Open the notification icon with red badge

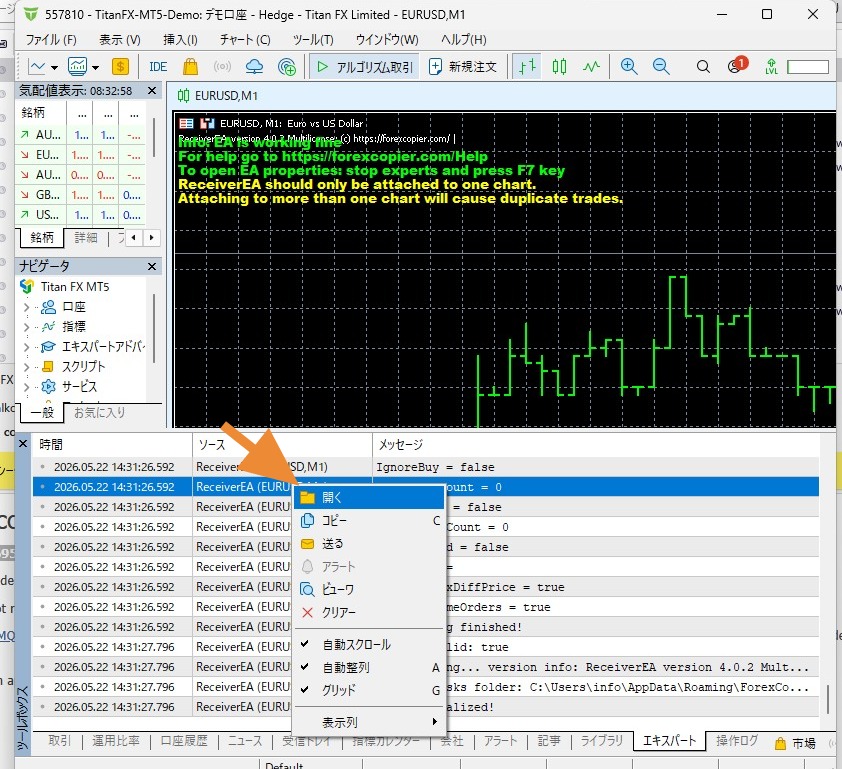click(737, 65)
